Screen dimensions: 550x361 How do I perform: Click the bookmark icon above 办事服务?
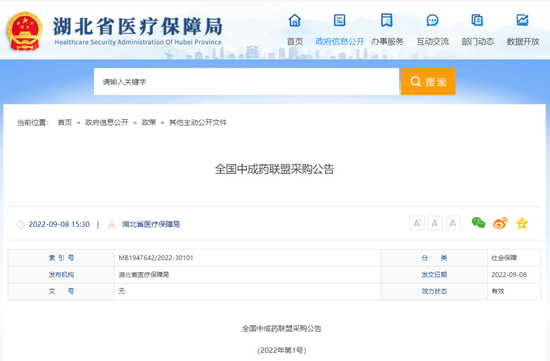tap(387, 20)
